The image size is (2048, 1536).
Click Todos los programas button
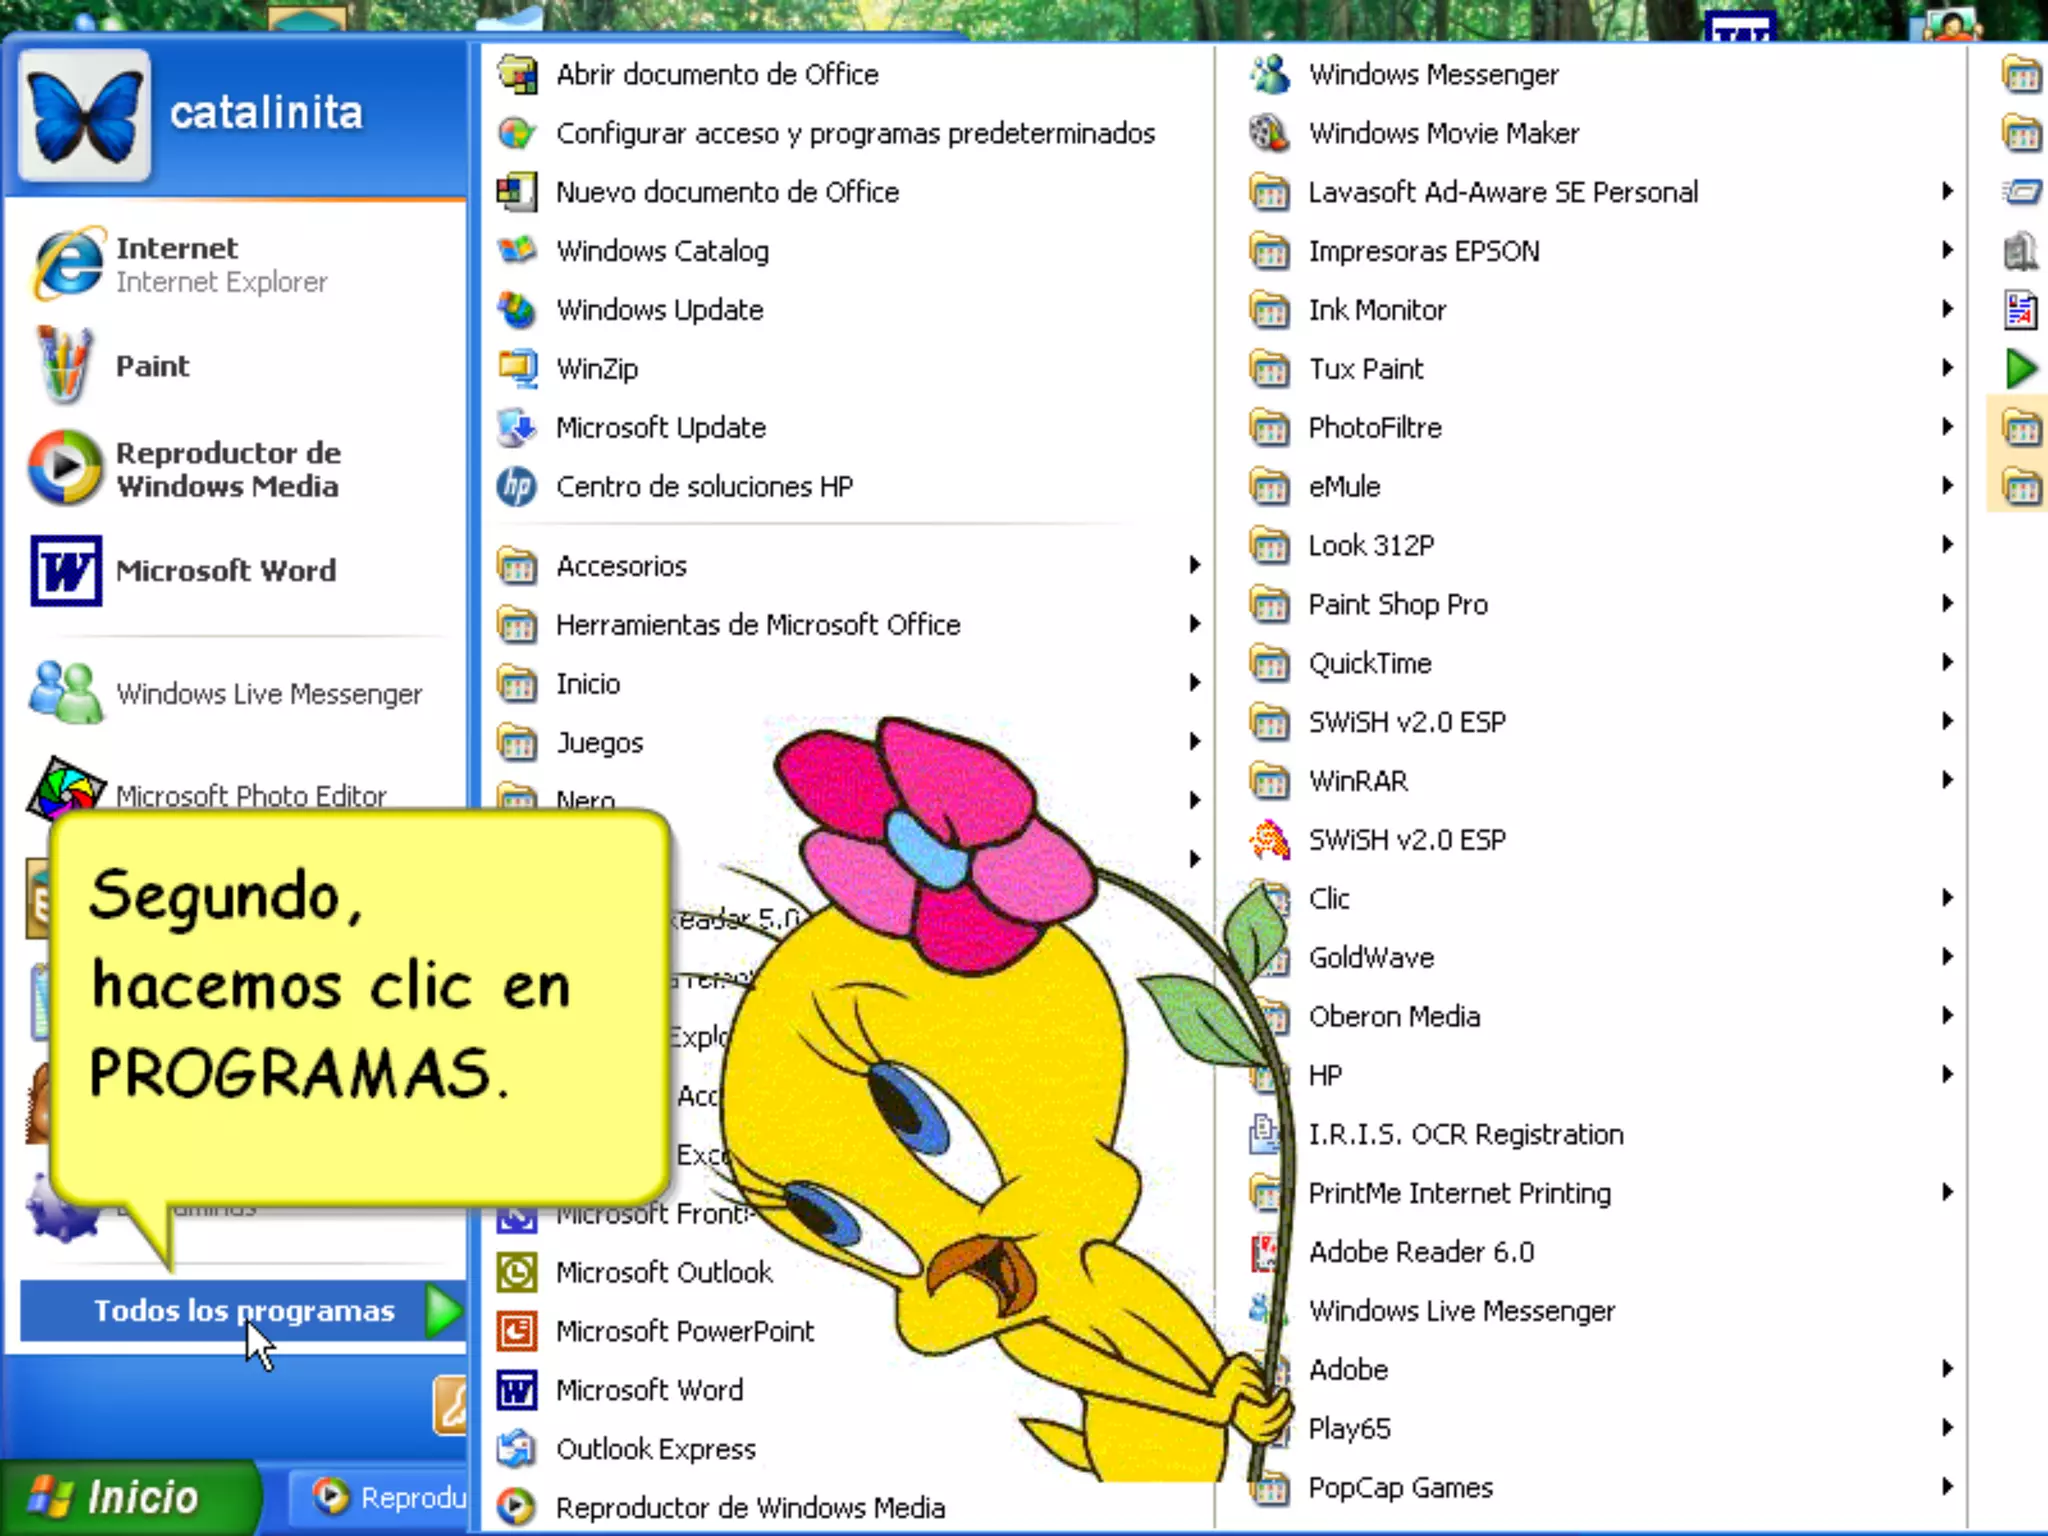(x=244, y=1310)
